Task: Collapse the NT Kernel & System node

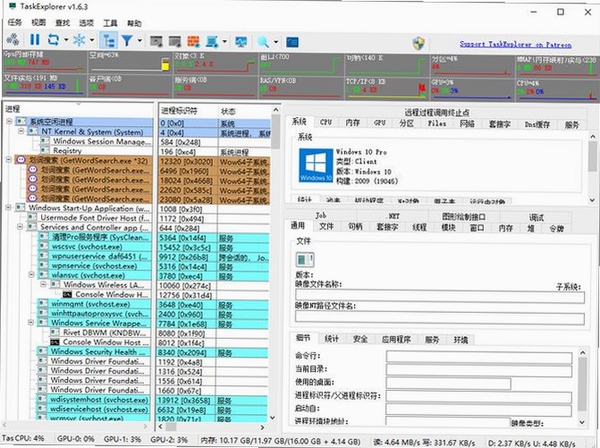Action: click(x=21, y=131)
